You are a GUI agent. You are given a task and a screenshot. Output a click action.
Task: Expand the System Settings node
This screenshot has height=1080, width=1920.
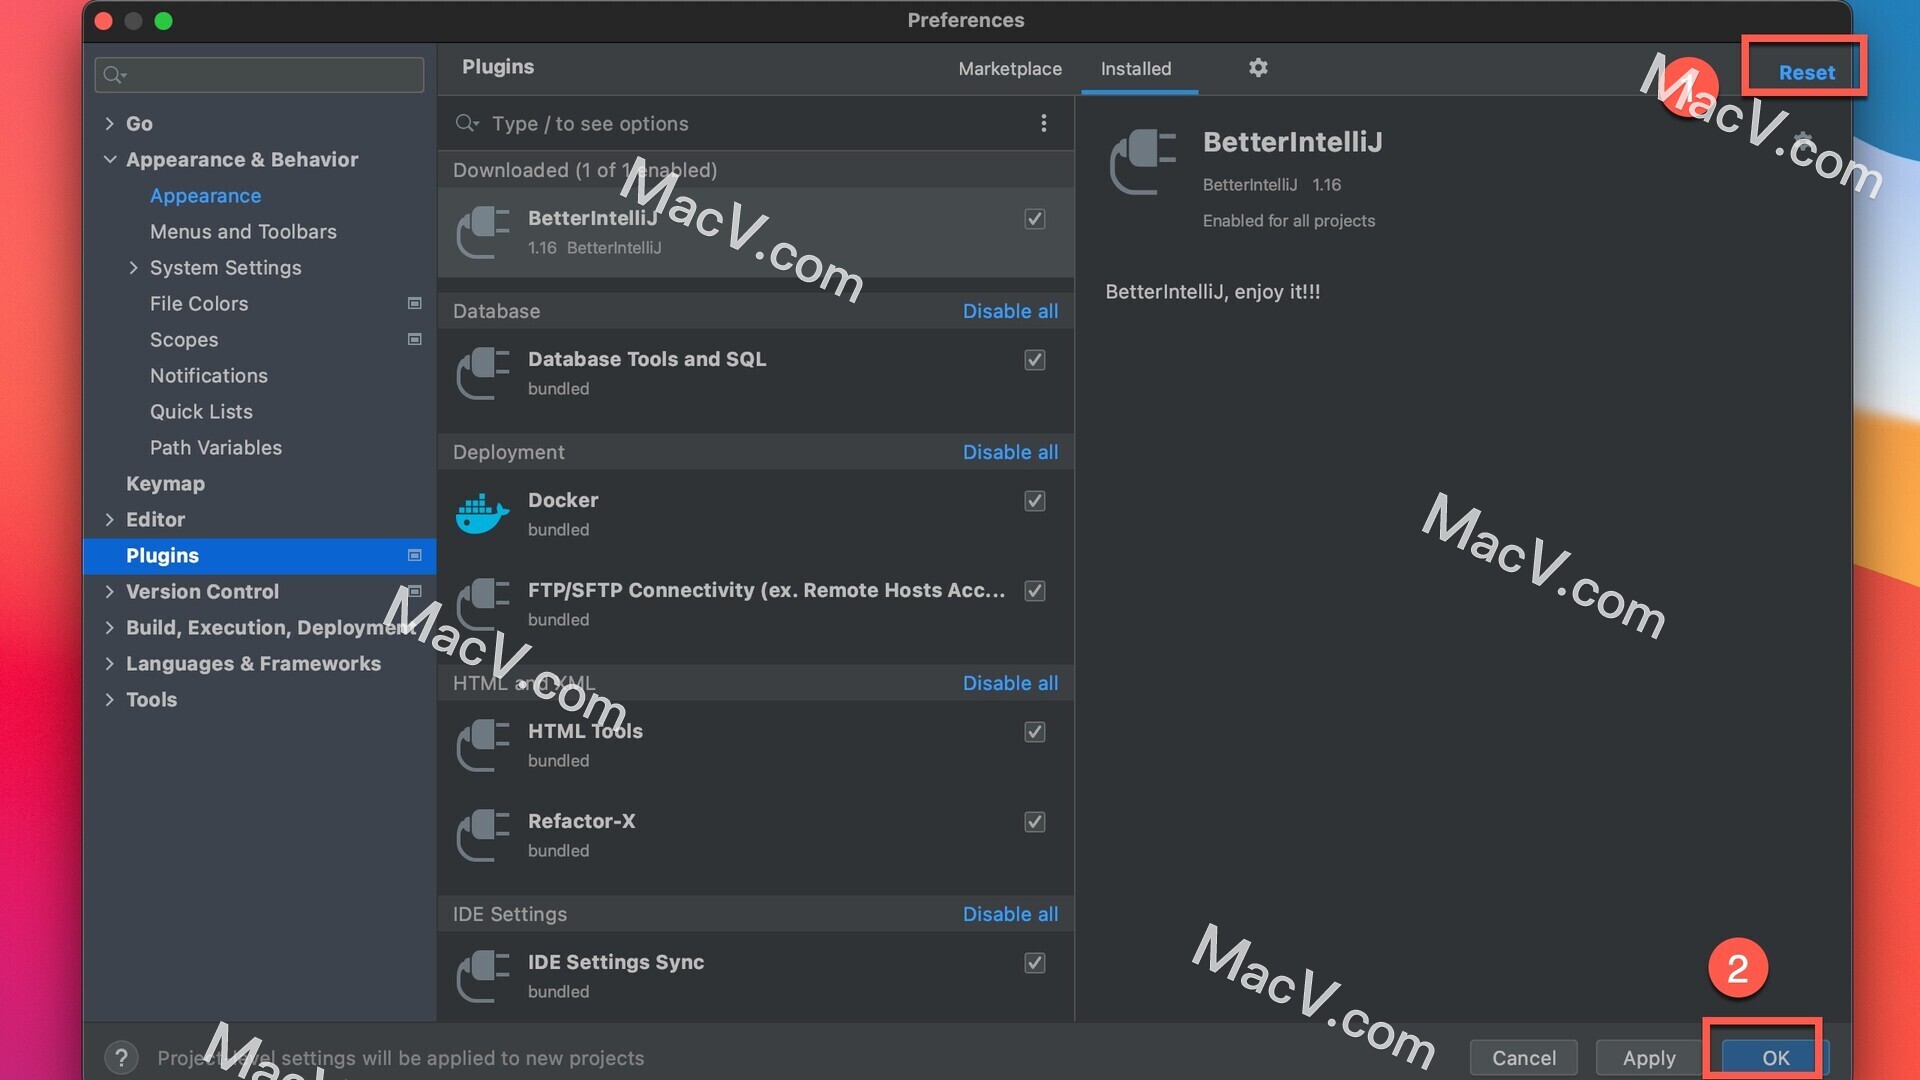click(133, 267)
